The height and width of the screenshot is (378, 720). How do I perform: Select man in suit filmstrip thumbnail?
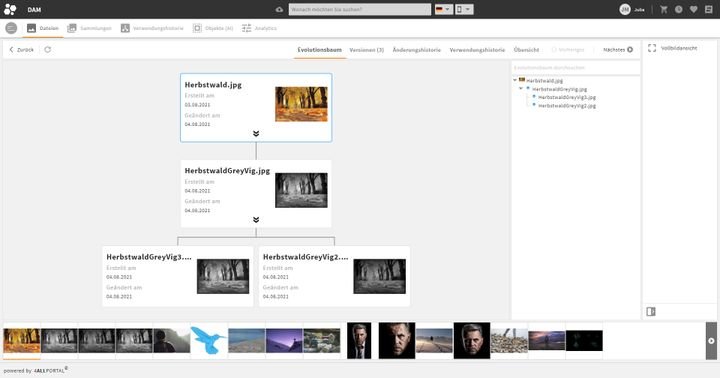(x=359, y=340)
